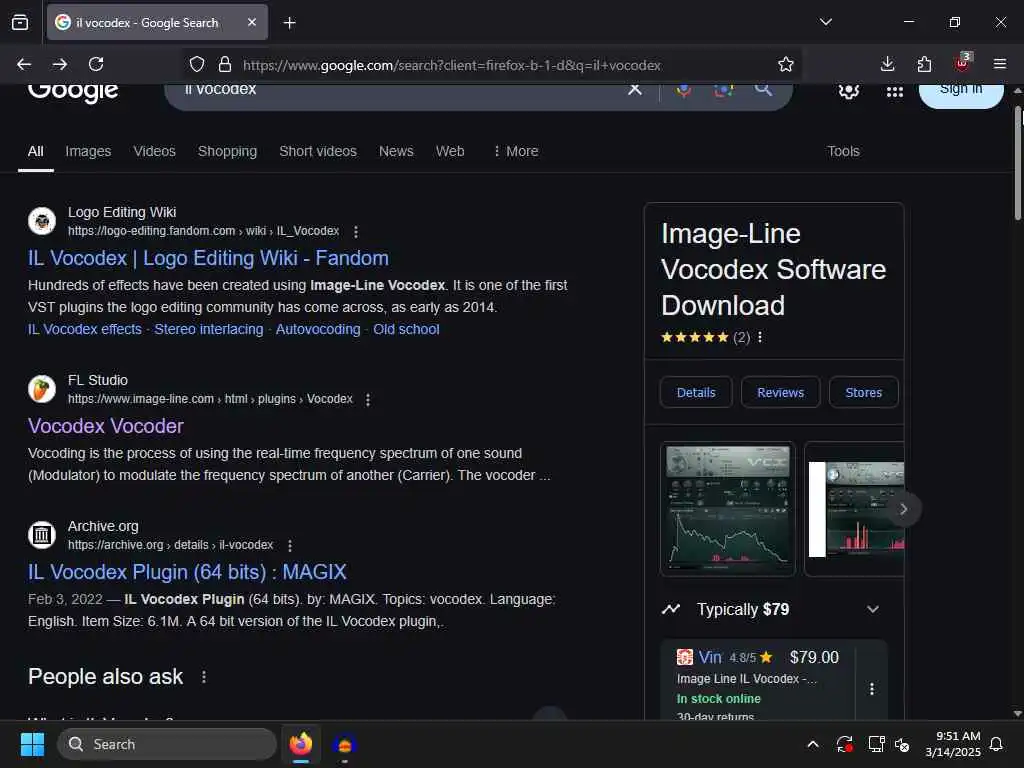Reload the current page
The width and height of the screenshot is (1024, 768).
coord(96,64)
